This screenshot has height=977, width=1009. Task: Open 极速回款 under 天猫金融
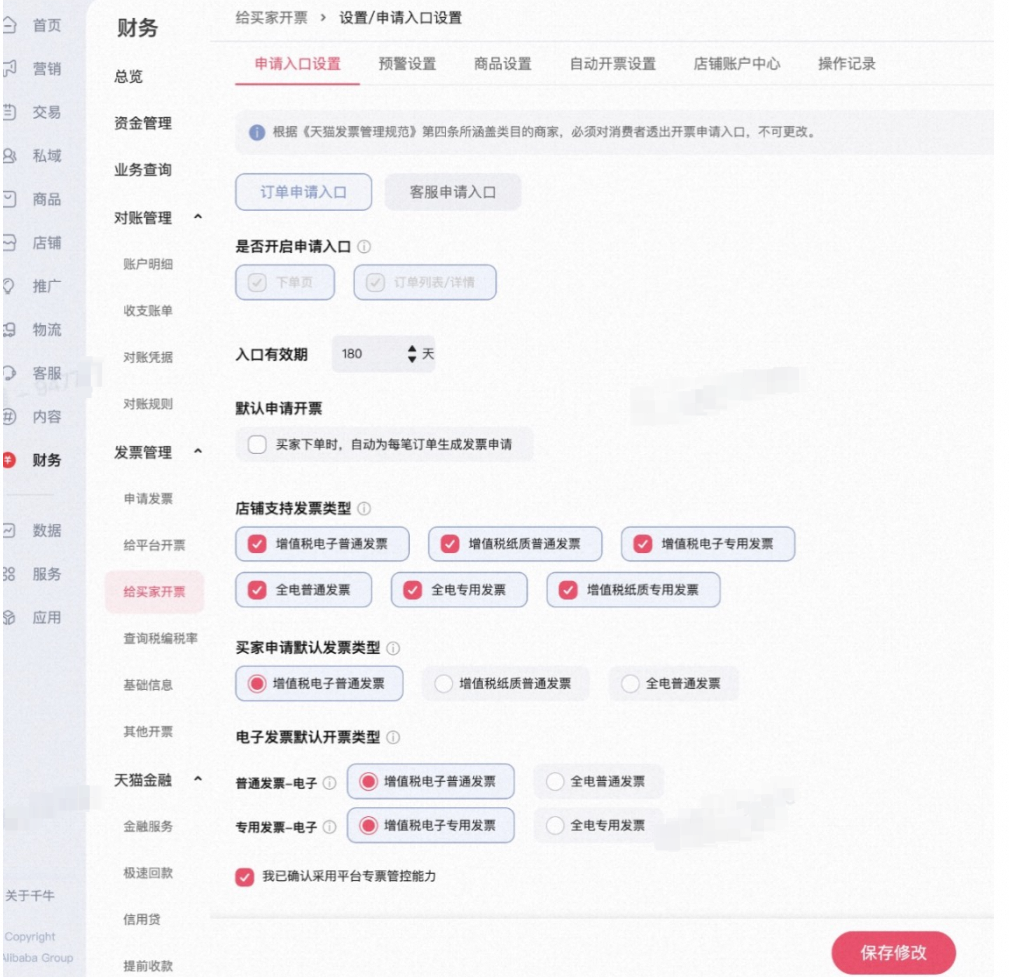pyautogui.click(x=148, y=873)
